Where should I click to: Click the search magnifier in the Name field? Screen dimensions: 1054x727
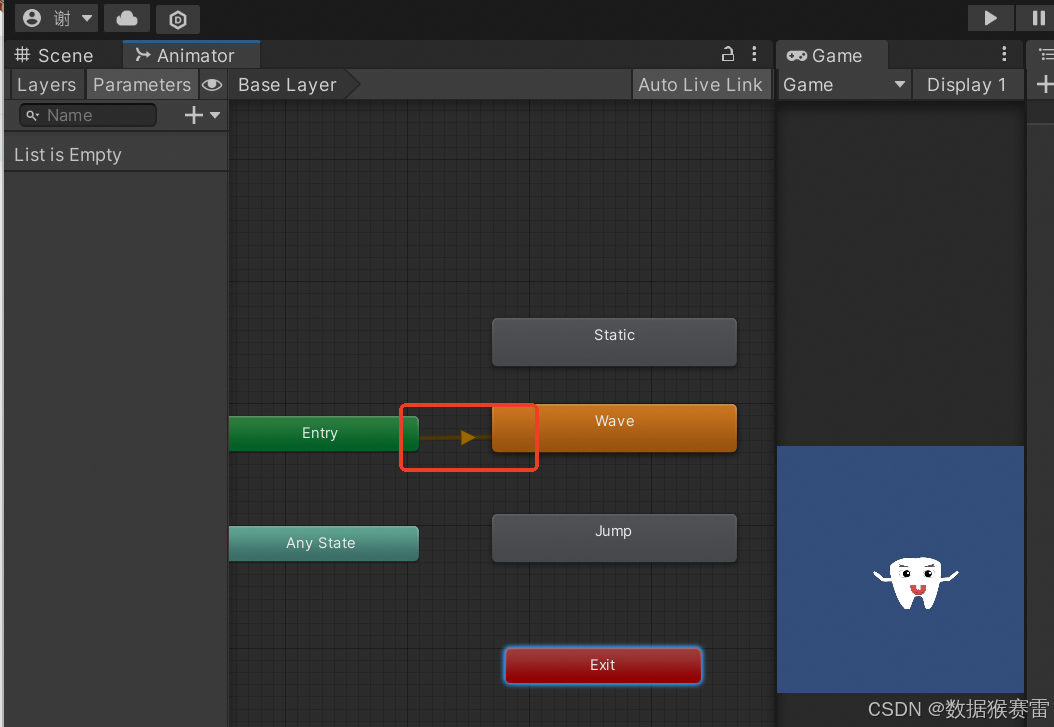(x=30, y=115)
